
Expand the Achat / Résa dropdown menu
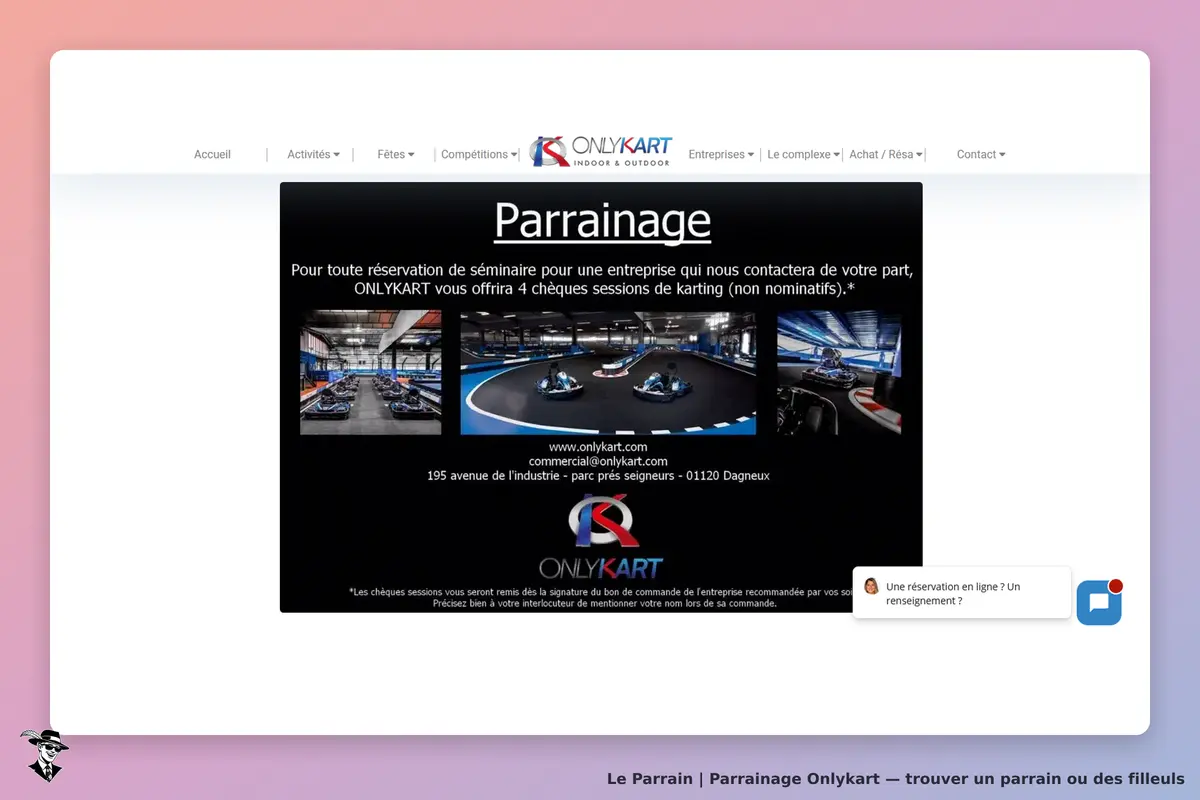click(x=886, y=155)
